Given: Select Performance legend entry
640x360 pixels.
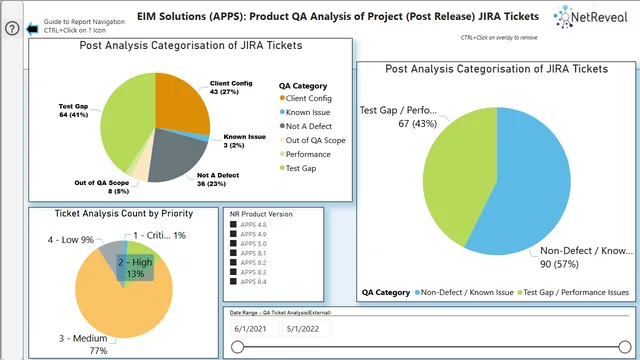Looking at the screenshot, I should [x=305, y=154].
